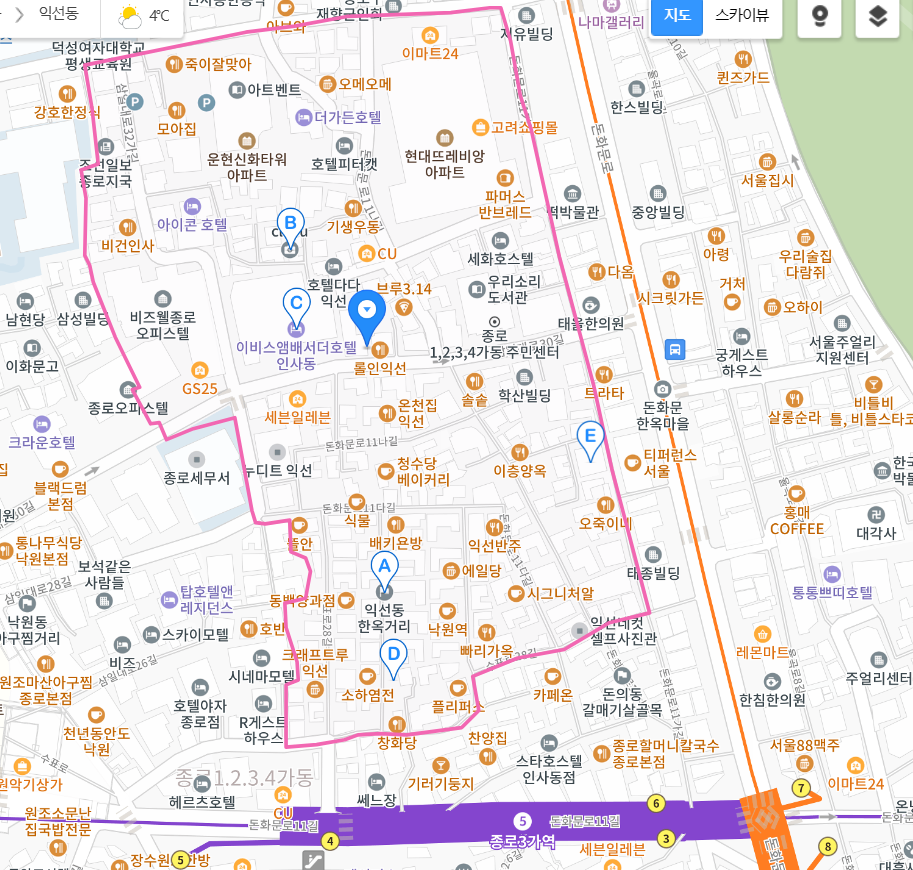
Task: Click the line 5 종로3가역 station badge
Action: tap(522, 822)
